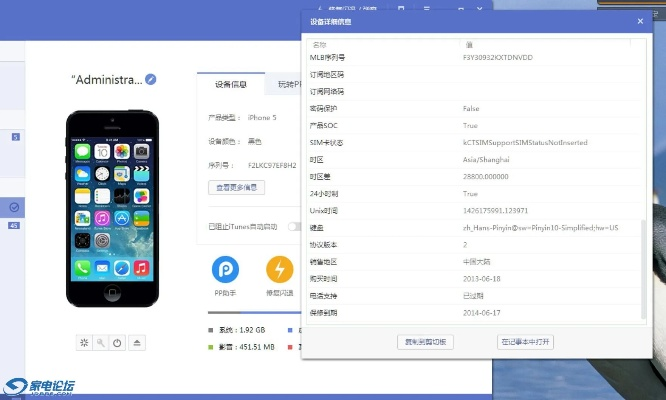Click the edit device name pencil icon
The height and width of the screenshot is (400, 666).
pos(151,79)
